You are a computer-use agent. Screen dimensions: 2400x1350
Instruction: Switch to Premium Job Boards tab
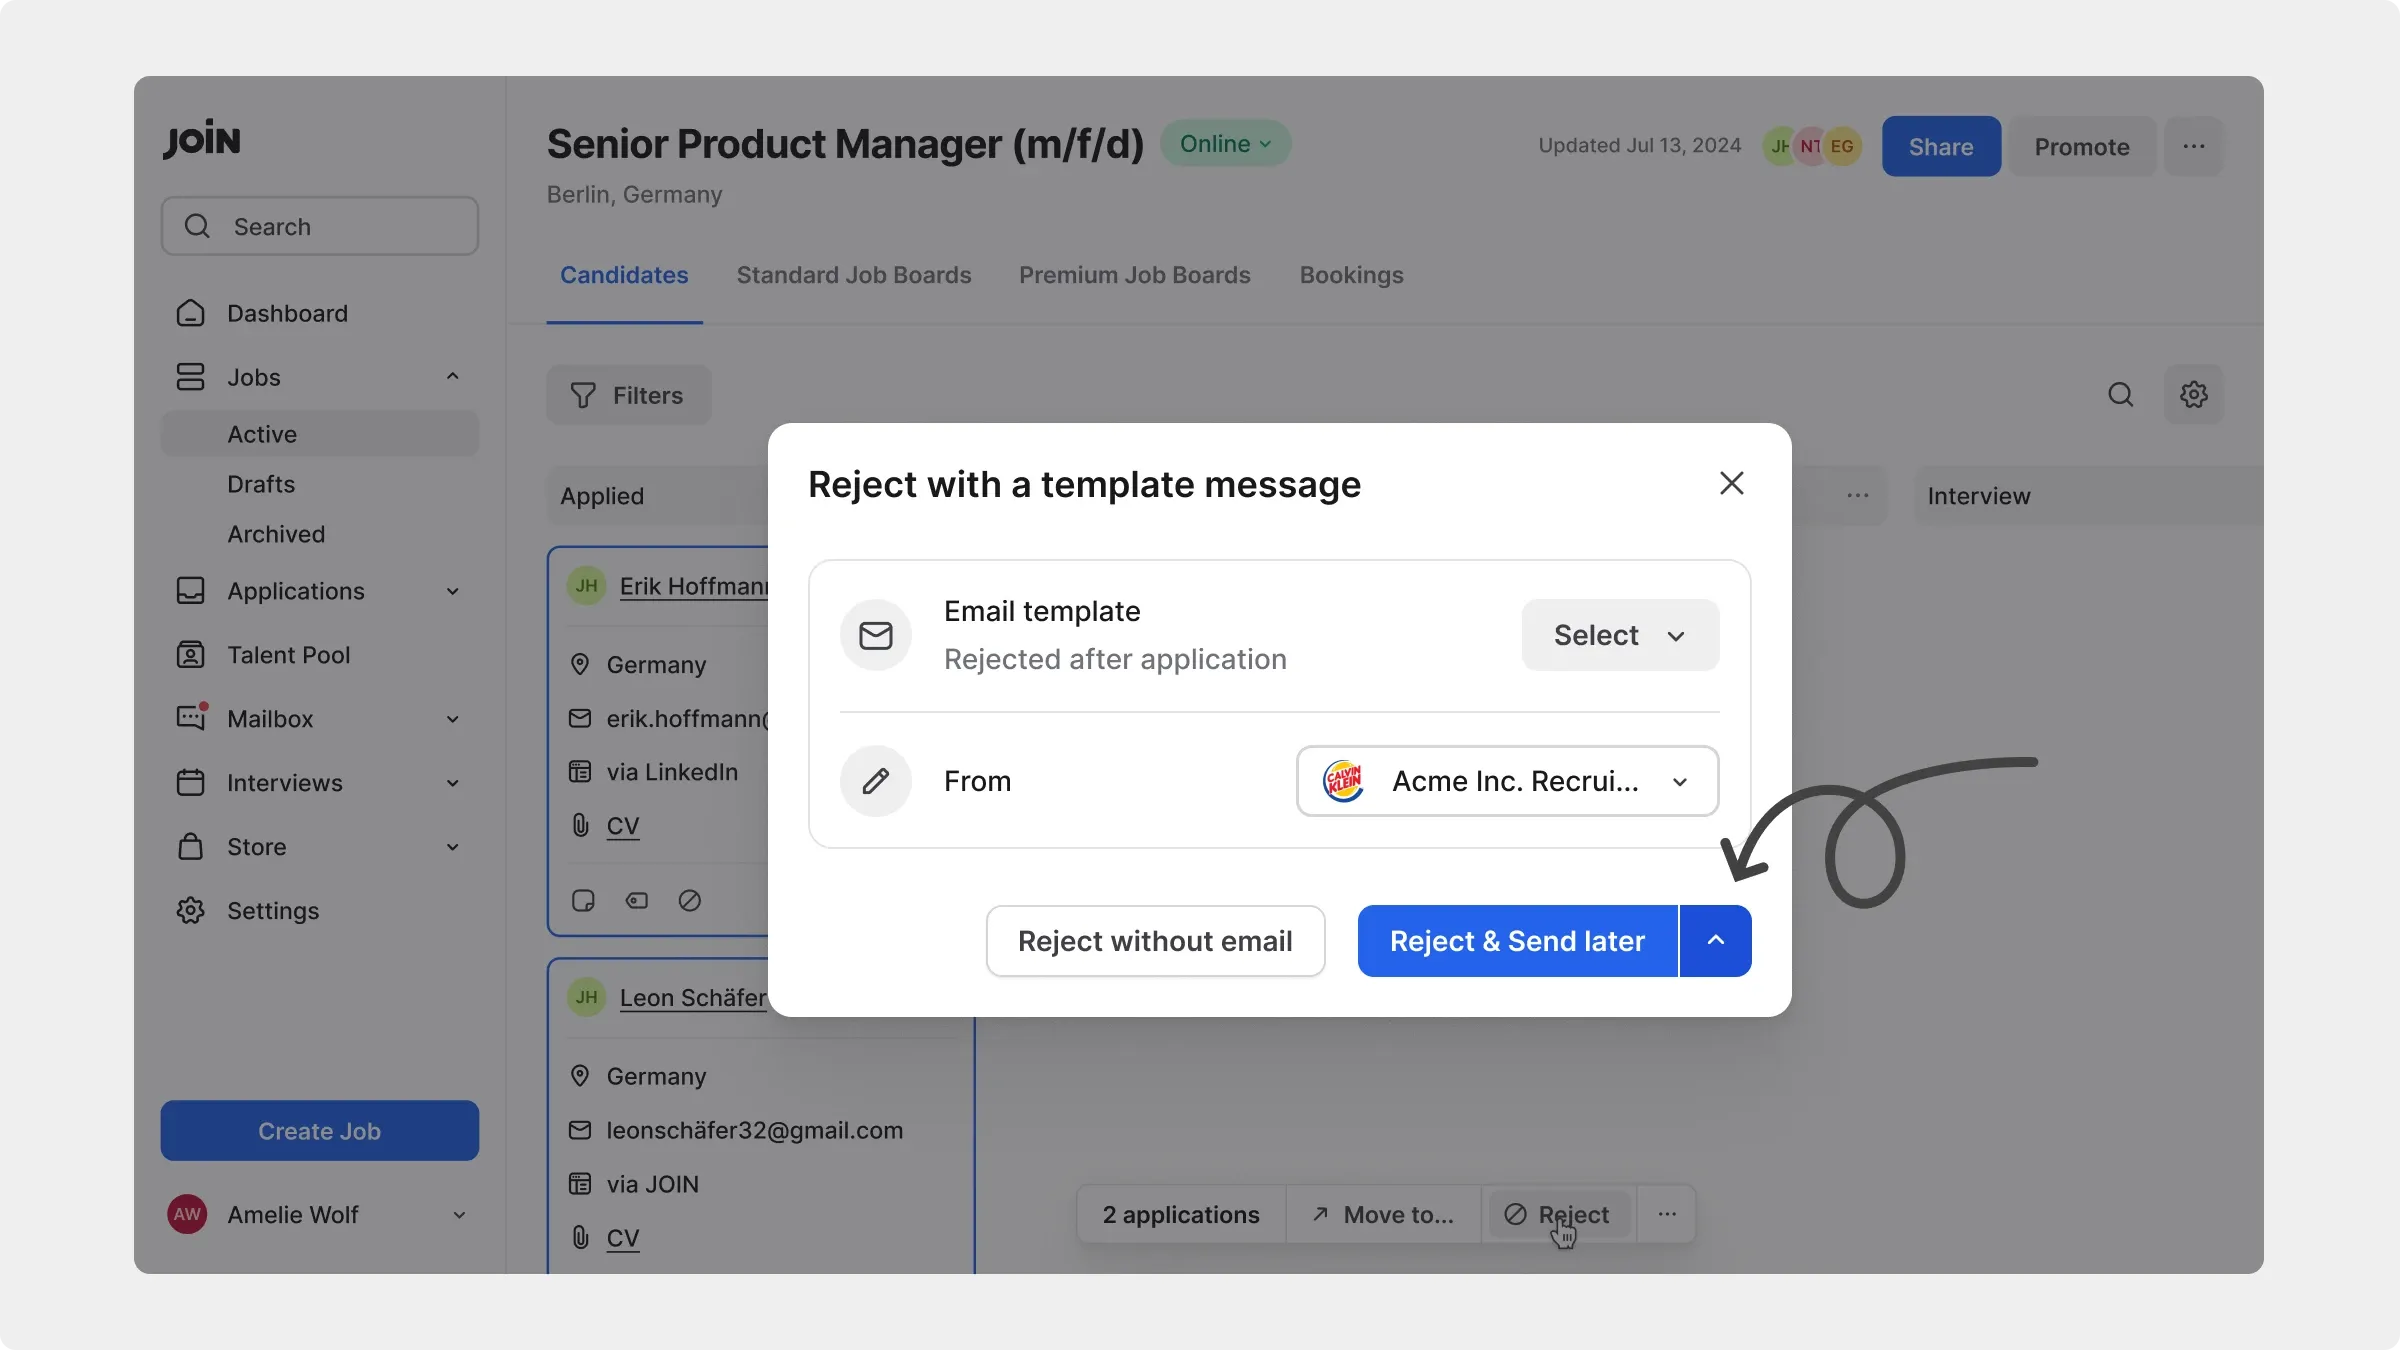tap(1135, 275)
